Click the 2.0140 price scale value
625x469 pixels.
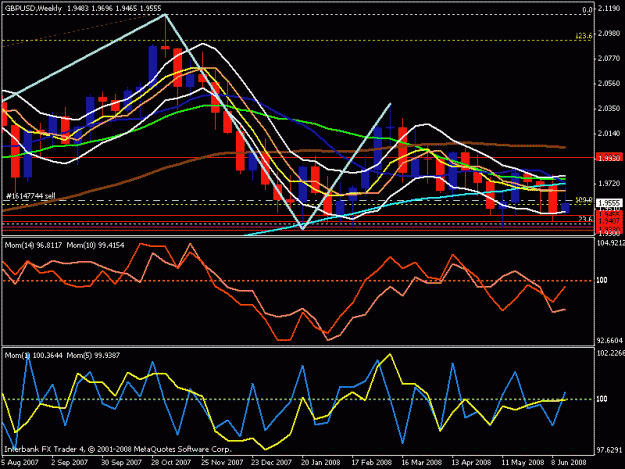click(x=609, y=133)
